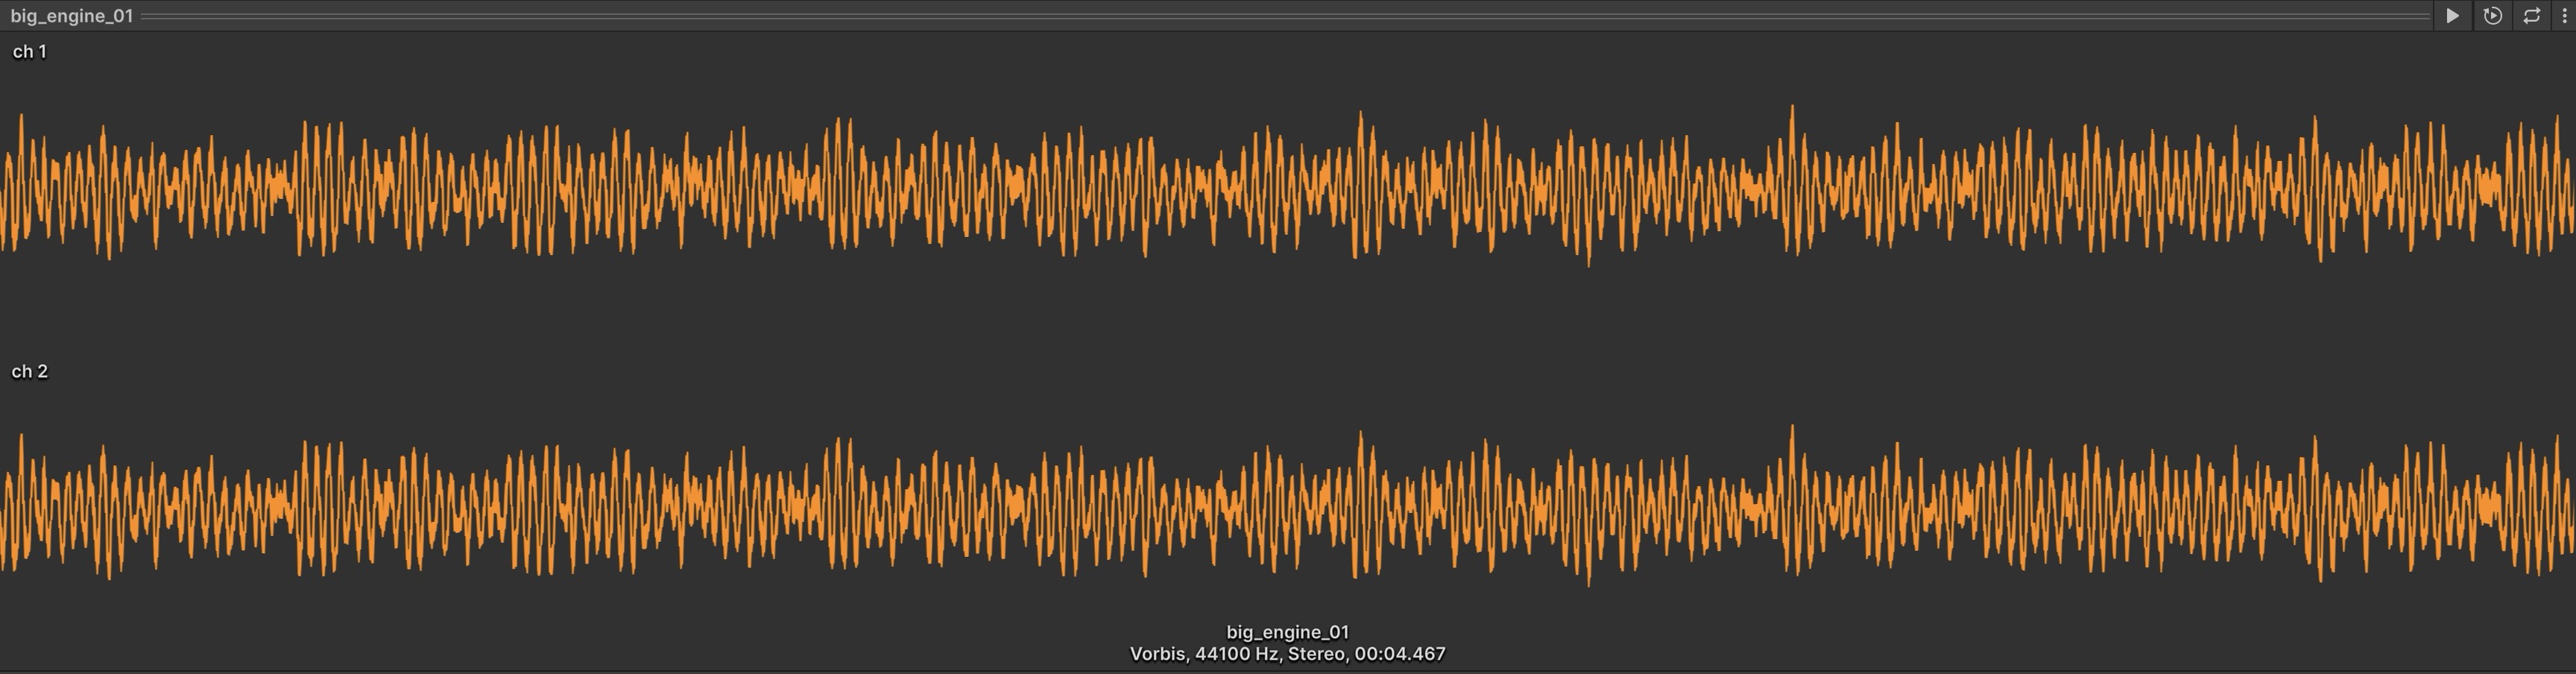Enable loop playback
Image resolution: width=2576 pixels, height=674 pixels.
(2531, 16)
